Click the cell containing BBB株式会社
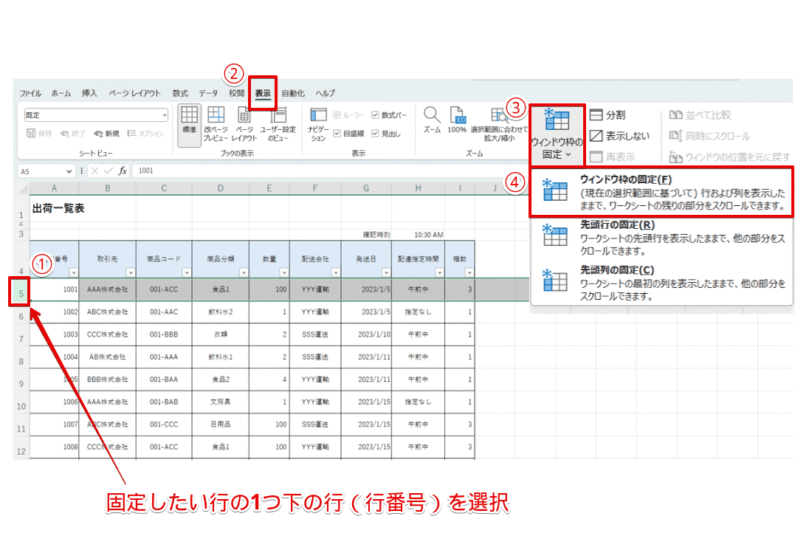The height and width of the screenshot is (553, 812). click(108, 380)
